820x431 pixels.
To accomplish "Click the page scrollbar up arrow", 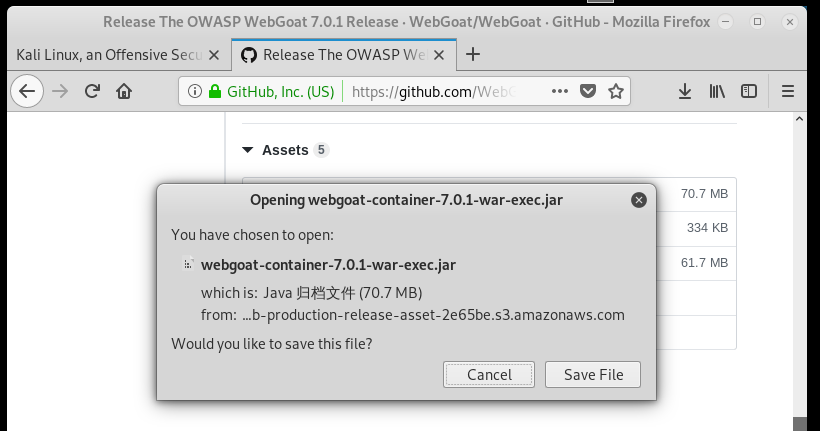I will tap(799, 119).
